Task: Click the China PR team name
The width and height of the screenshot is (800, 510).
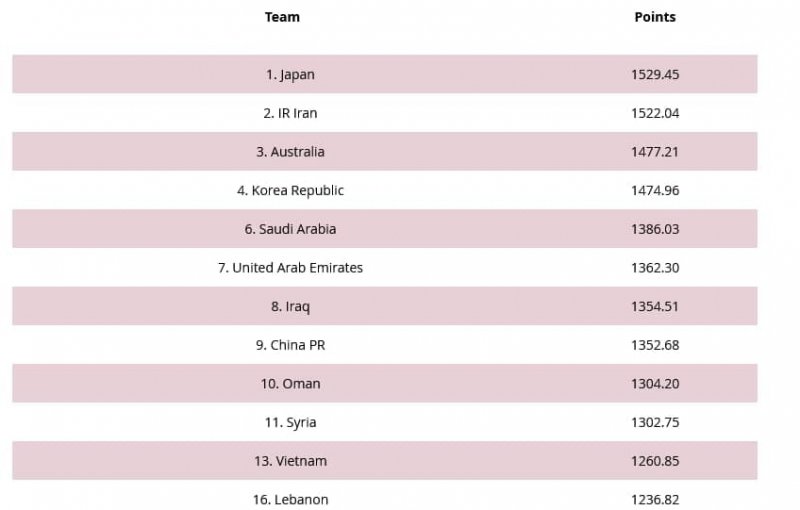Action: (290, 345)
